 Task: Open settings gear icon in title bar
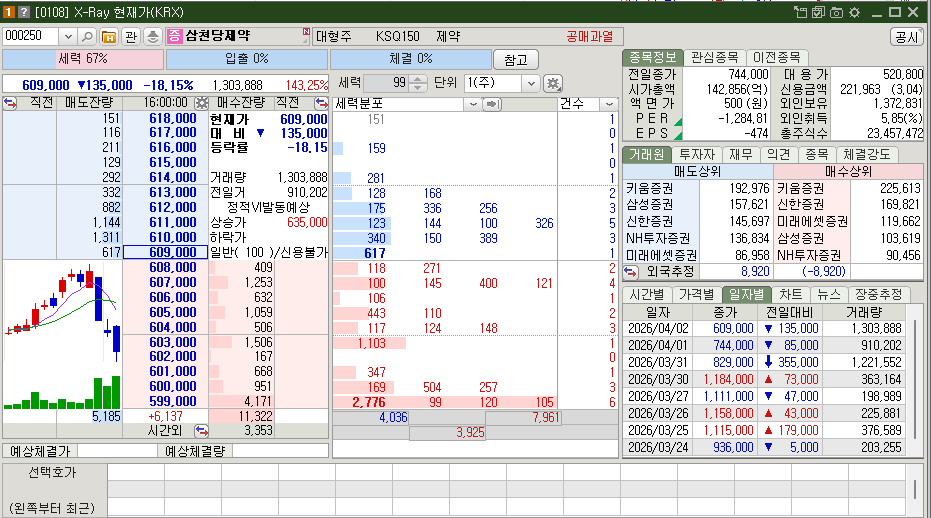click(854, 12)
